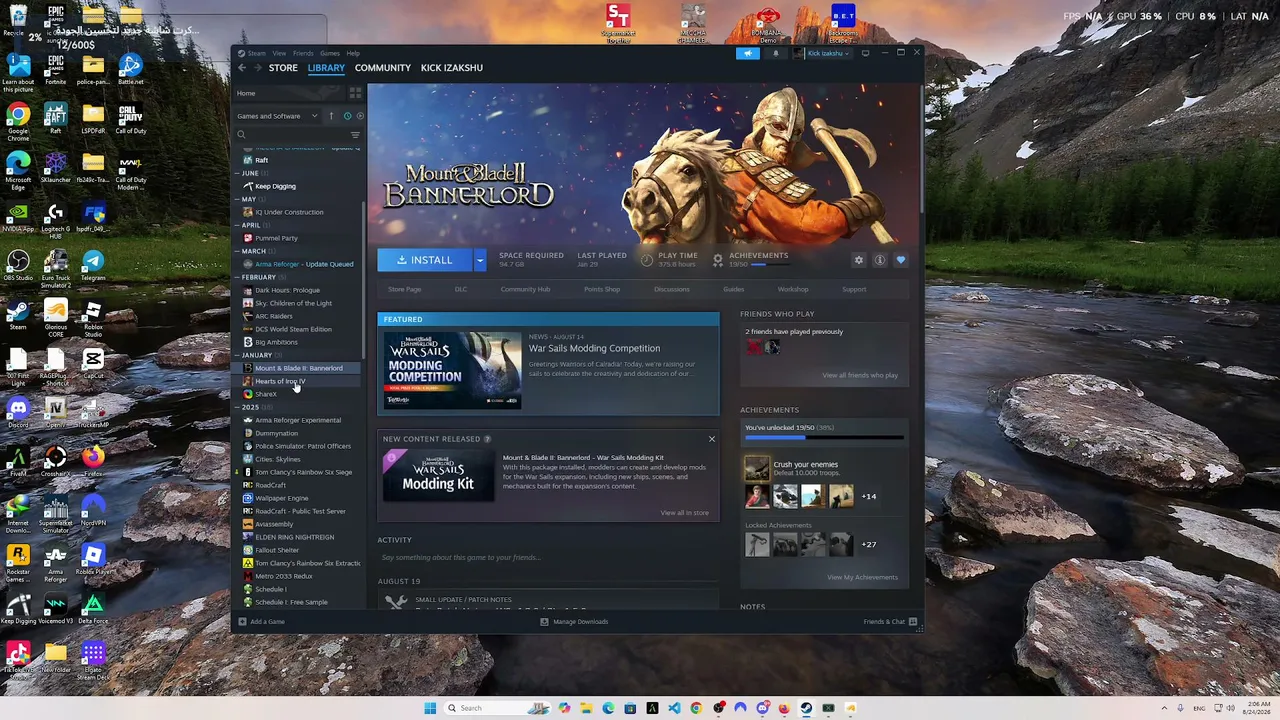Open Firefox desktop shortcut

[x=93, y=461]
